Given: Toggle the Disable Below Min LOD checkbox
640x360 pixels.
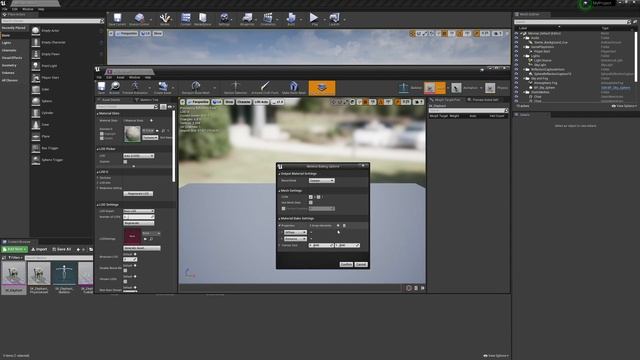Looking at the screenshot, I should tap(125, 270).
